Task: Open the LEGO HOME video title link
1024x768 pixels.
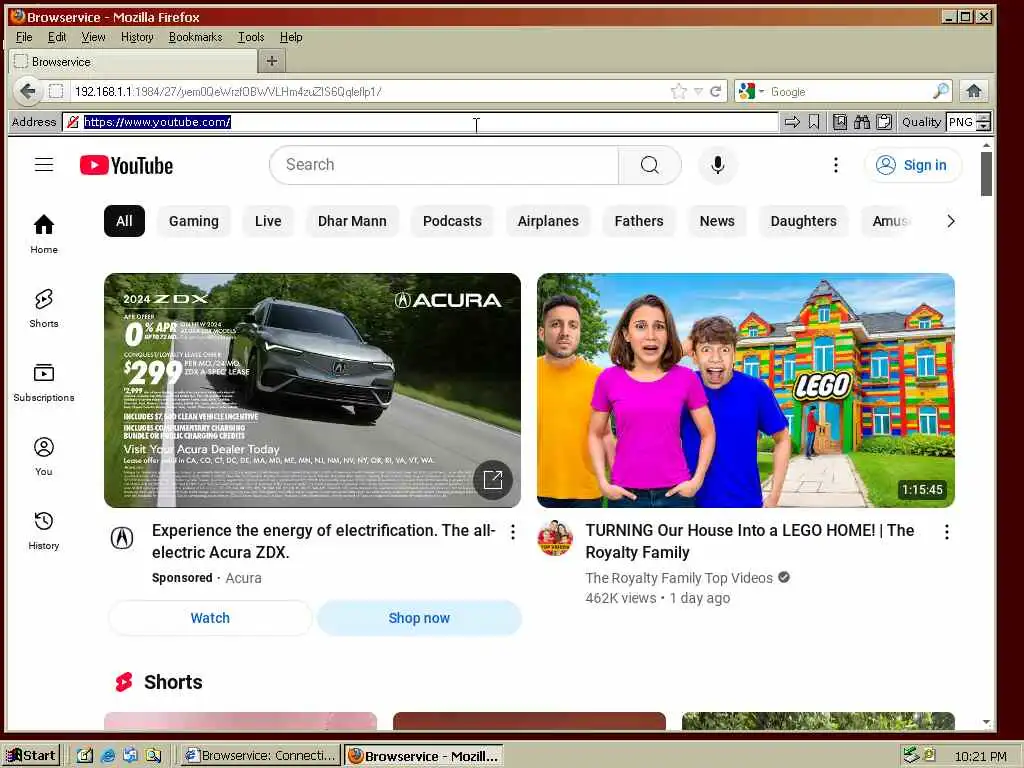Action: (x=749, y=541)
